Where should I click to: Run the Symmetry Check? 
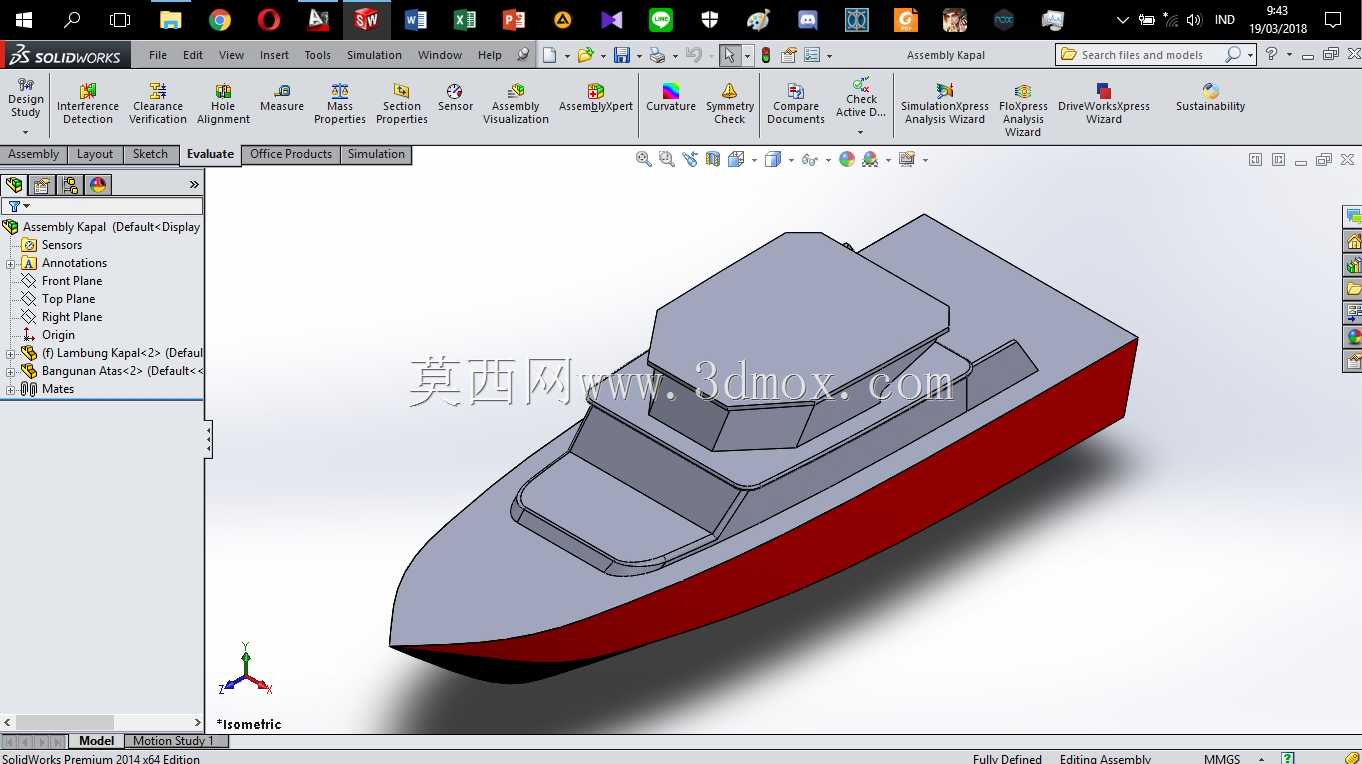730,104
